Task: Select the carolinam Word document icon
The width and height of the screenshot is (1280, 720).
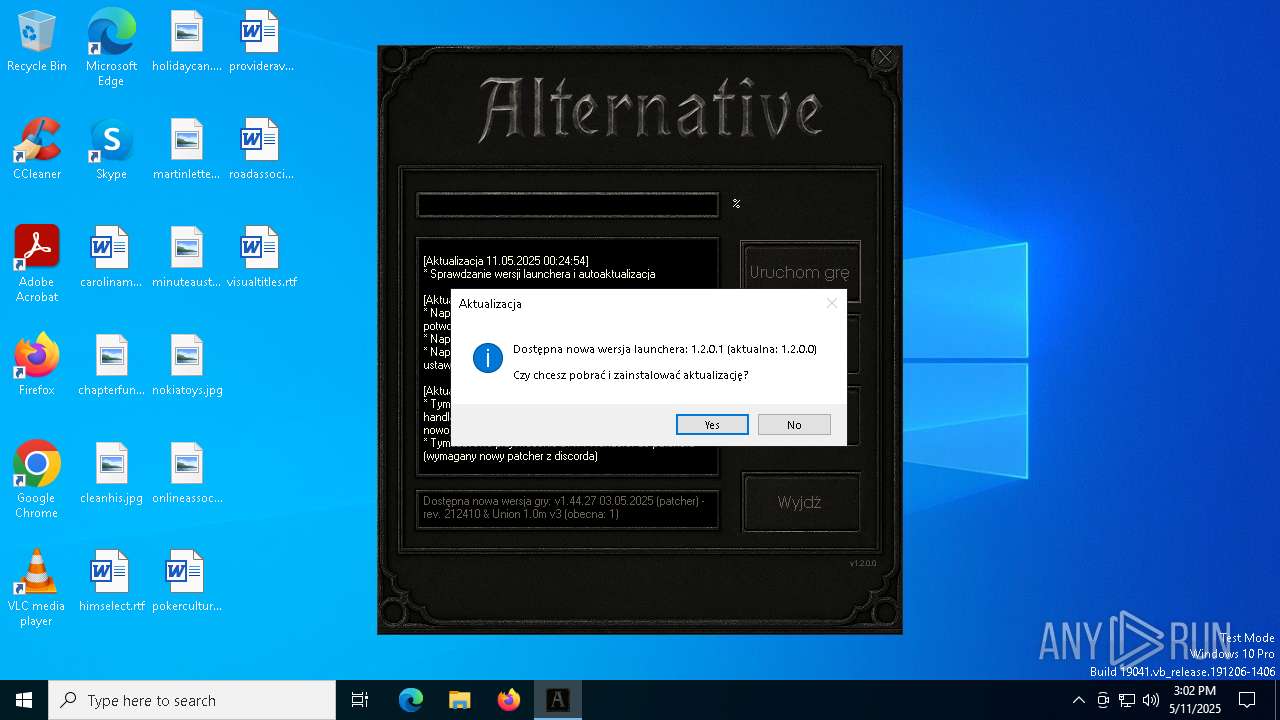Action: (x=111, y=258)
